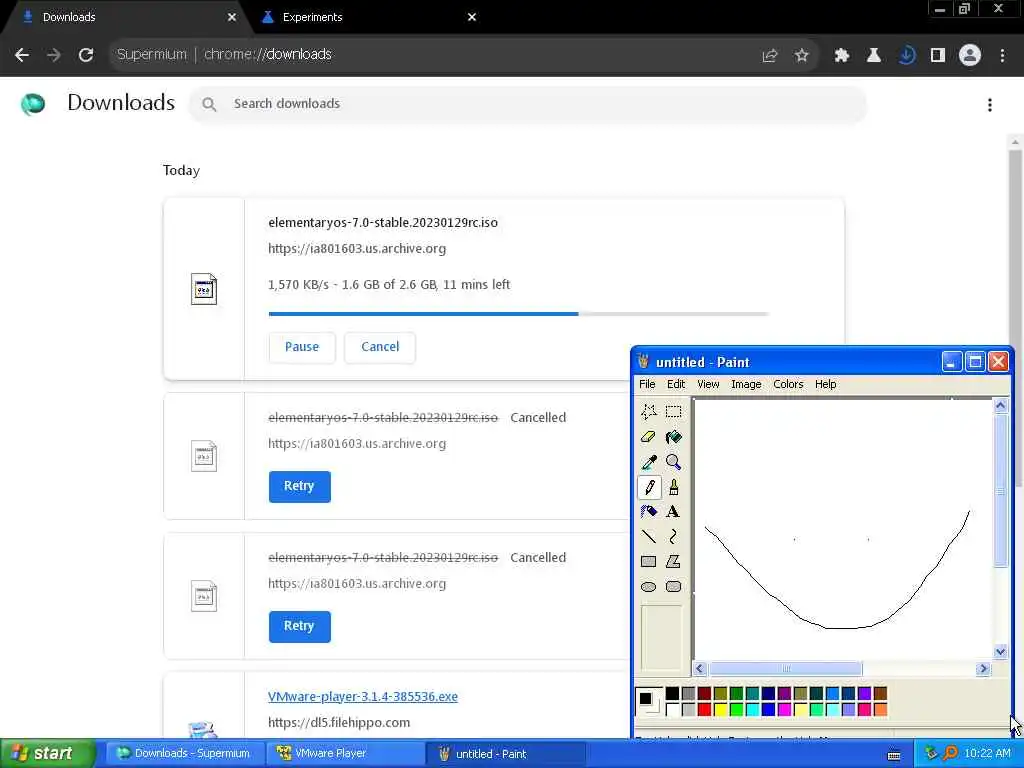Pick the Pick Color eyedropper tool
The height and width of the screenshot is (768, 1024).
648,462
